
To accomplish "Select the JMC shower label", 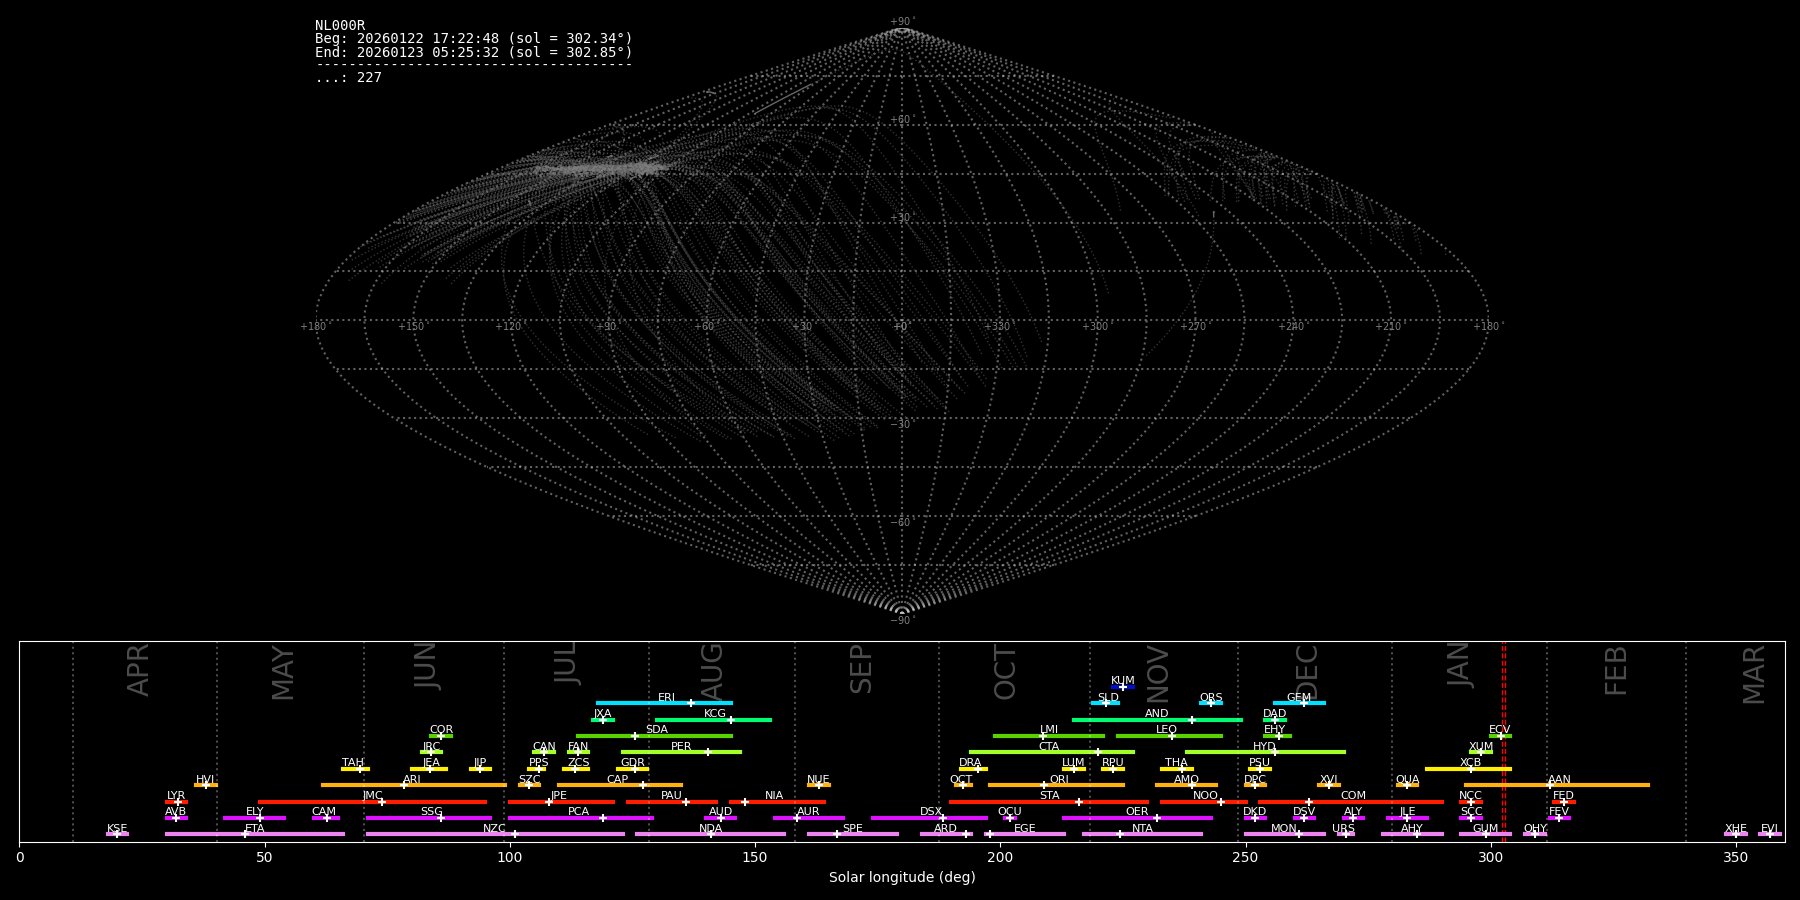I will (372, 796).
